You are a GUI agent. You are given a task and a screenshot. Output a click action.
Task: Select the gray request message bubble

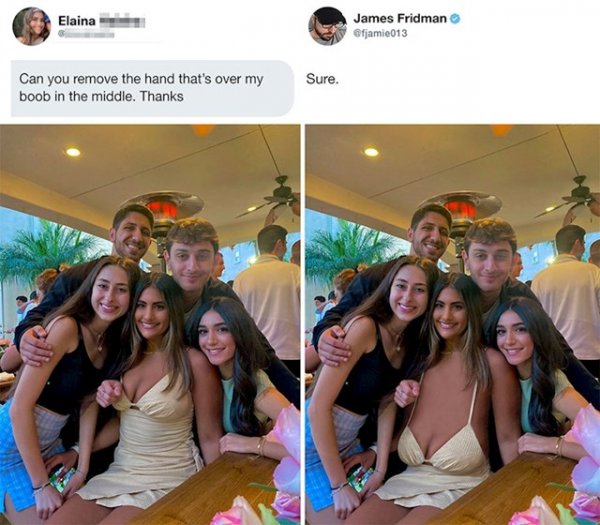click(x=152, y=88)
